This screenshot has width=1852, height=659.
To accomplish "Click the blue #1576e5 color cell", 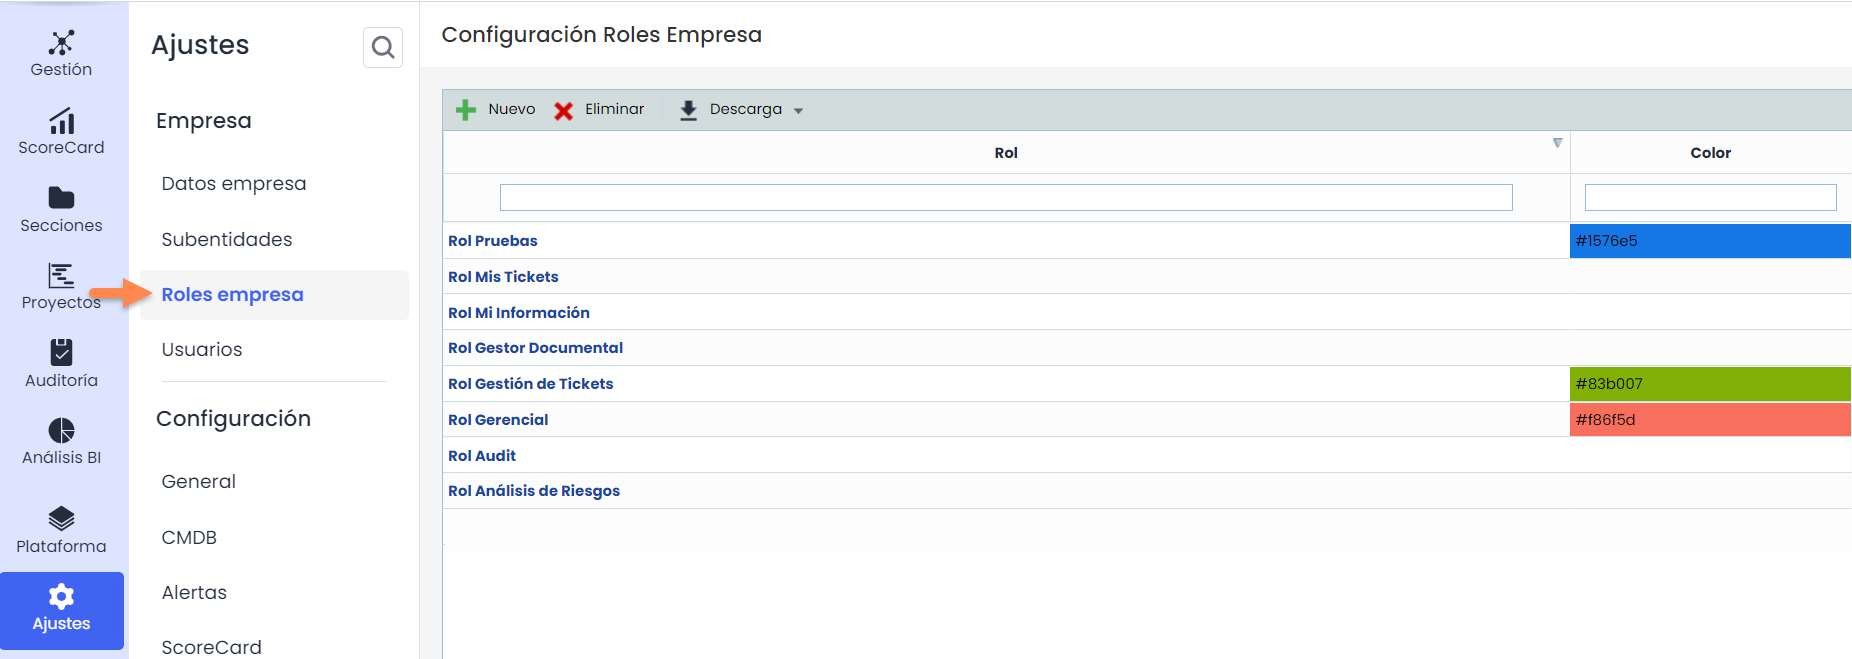I will point(1710,241).
